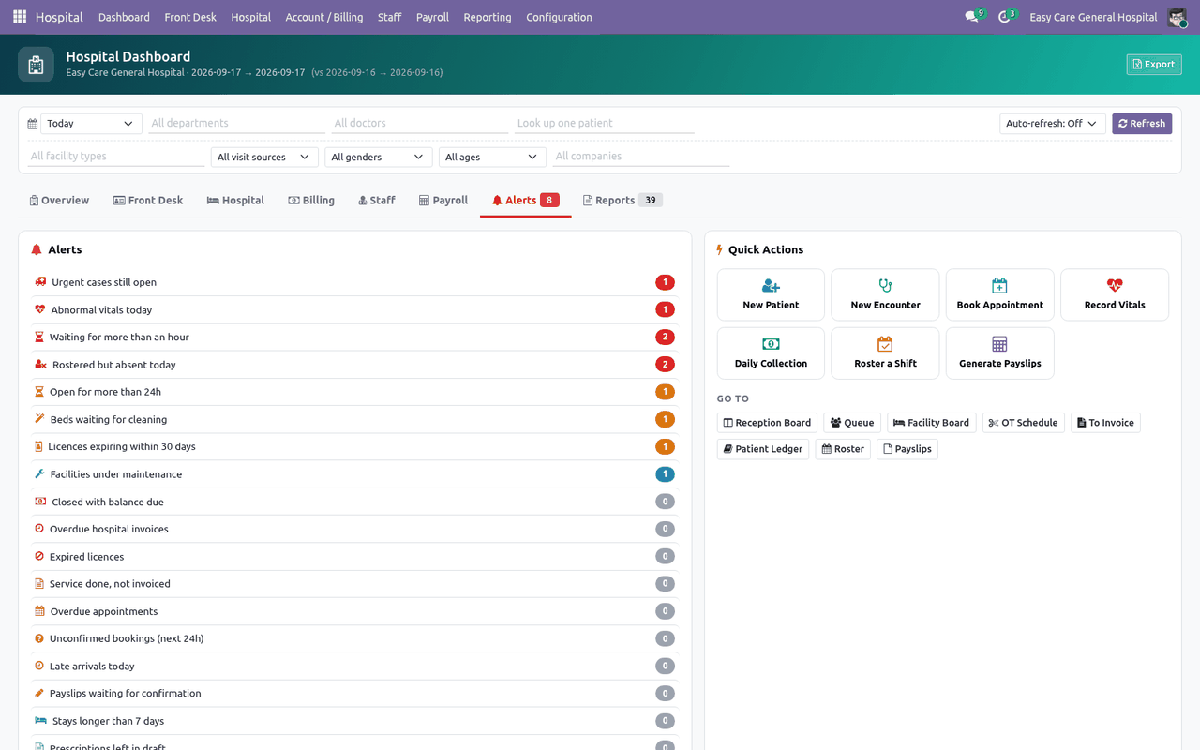Open the Licences expiring within 30 days alert
This screenshot has height=750, width=1200.
click(355, 447)
